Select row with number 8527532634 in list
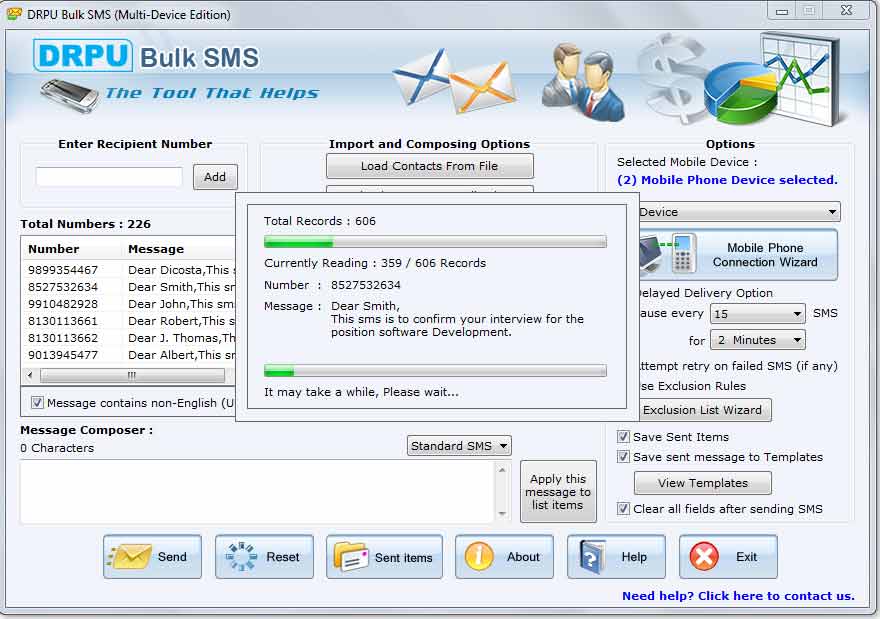 click(129, 287)
